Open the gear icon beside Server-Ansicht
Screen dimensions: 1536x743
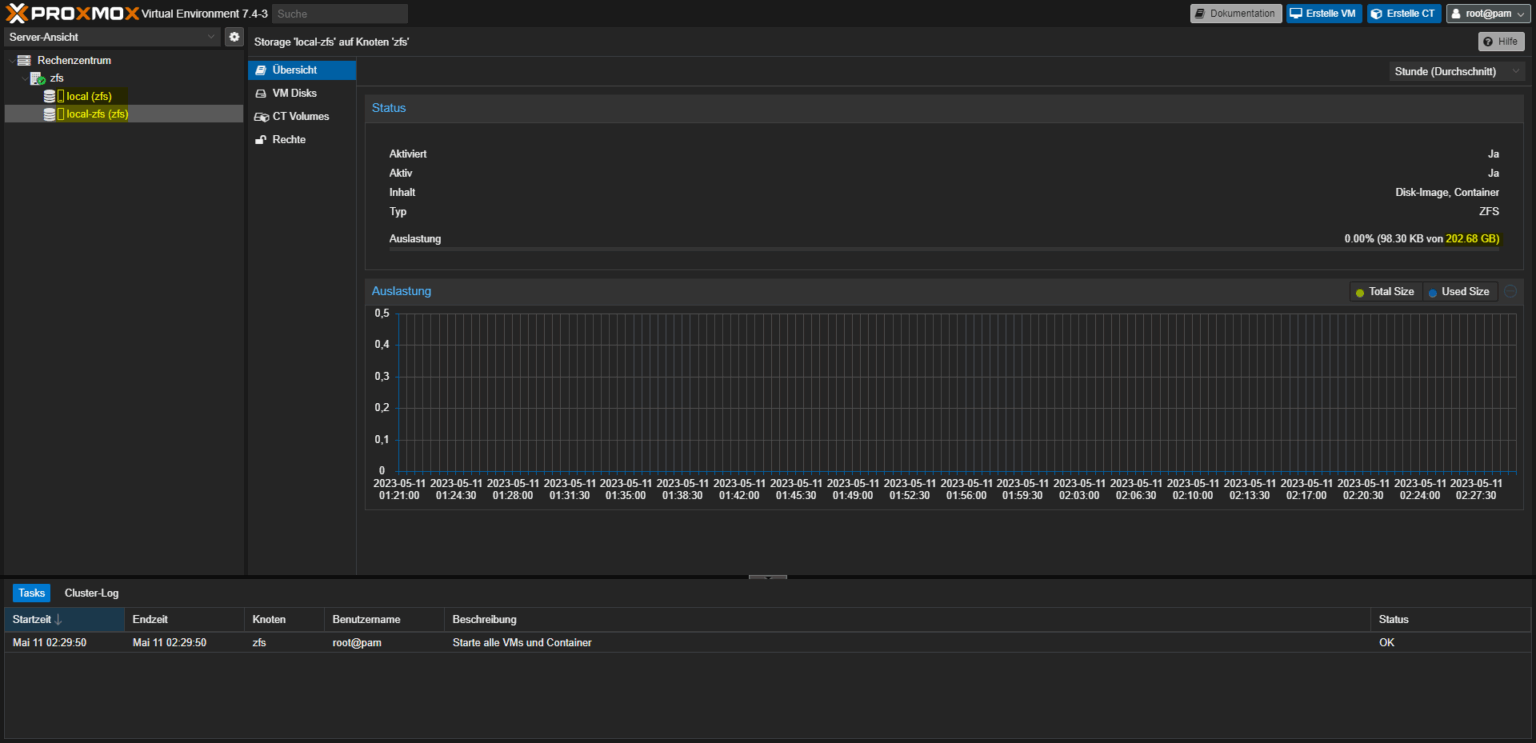[x=234, y=36]
